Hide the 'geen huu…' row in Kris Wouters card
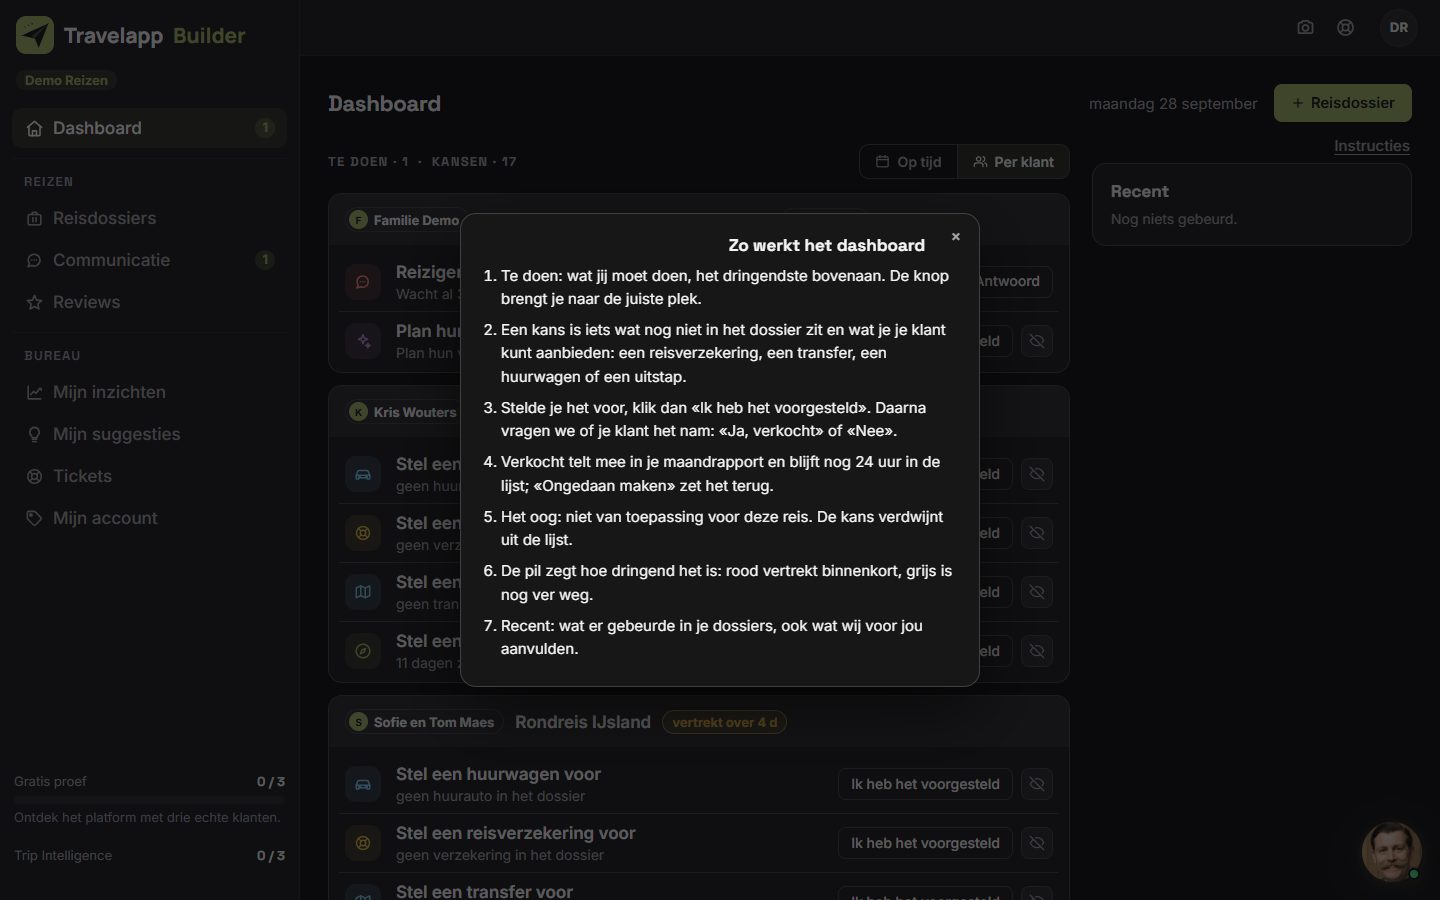Image resolution: width=1440 pixels, height=900 pixels. (x=1037, y=474)
